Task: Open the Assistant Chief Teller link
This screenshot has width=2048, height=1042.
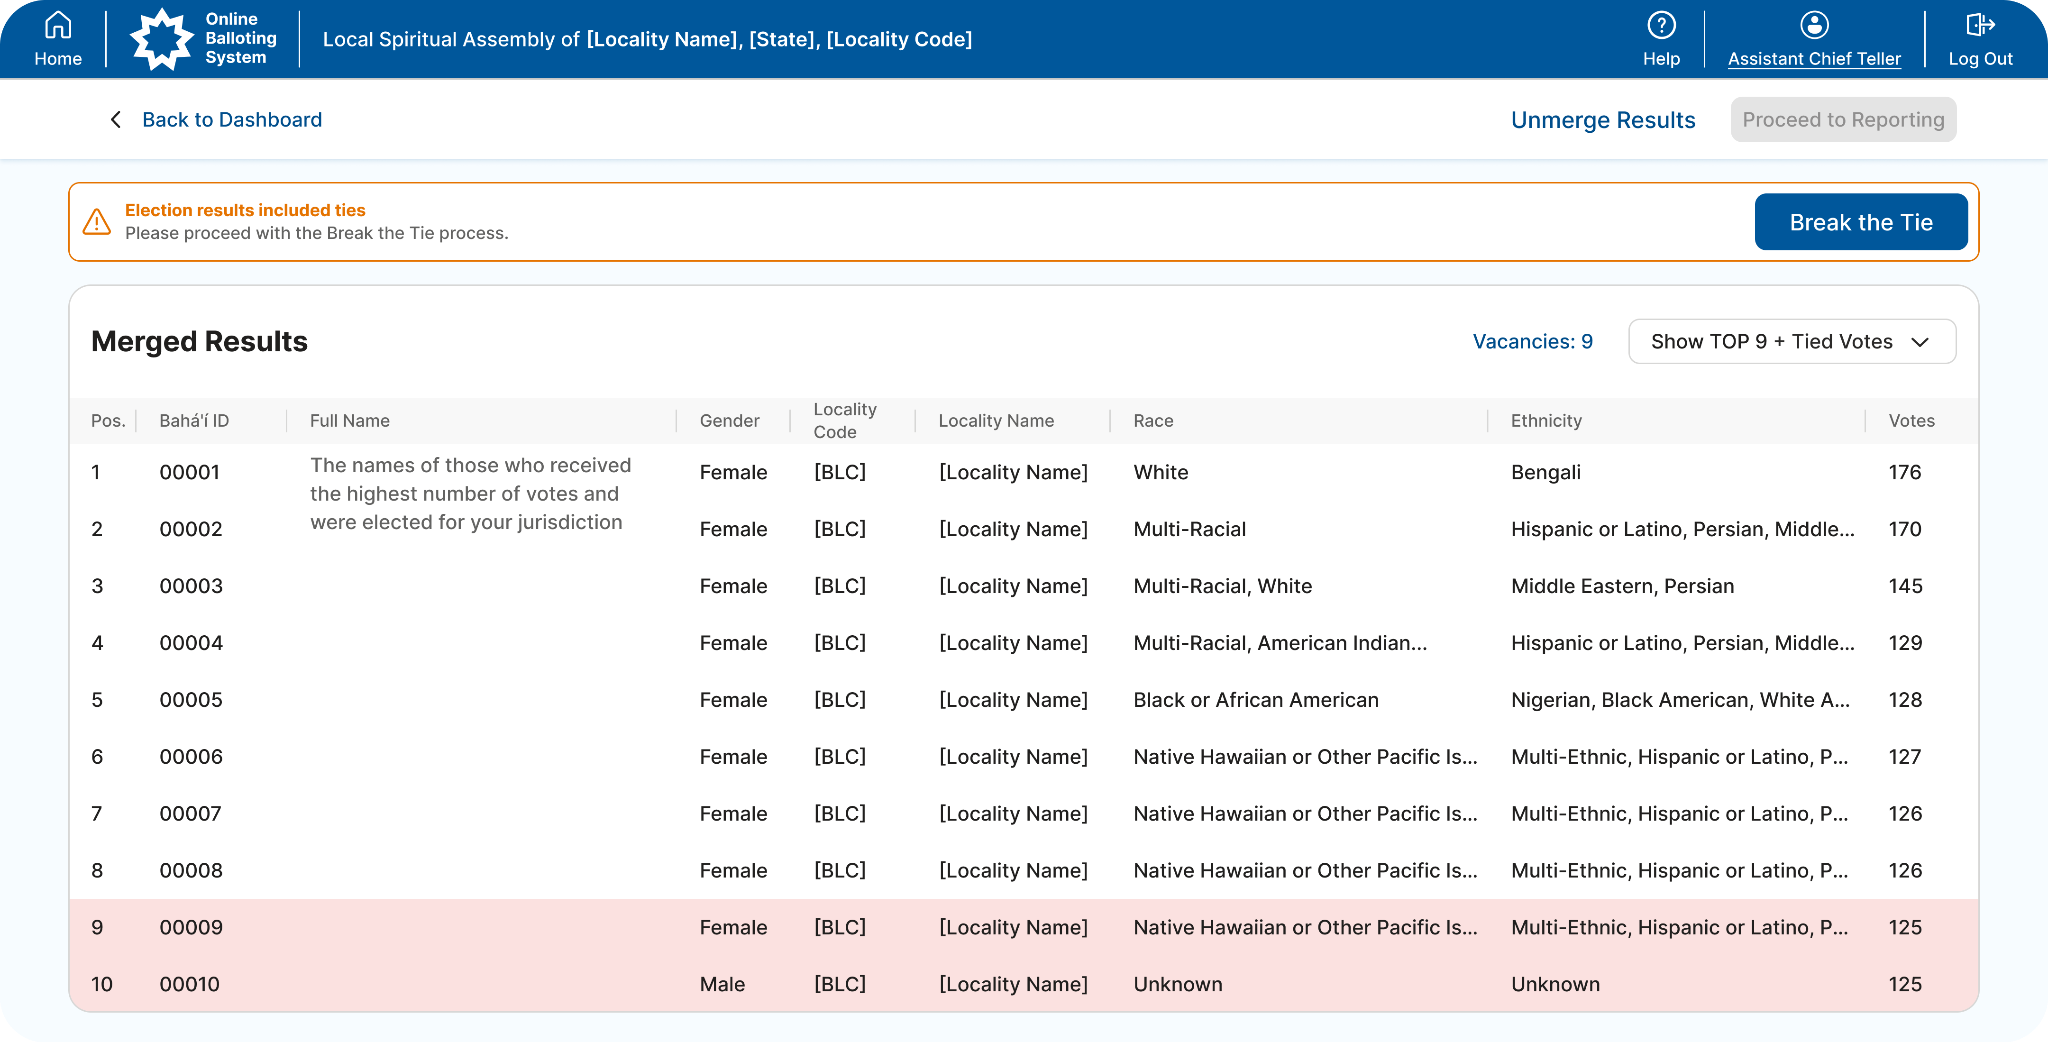Action: 1814,59
